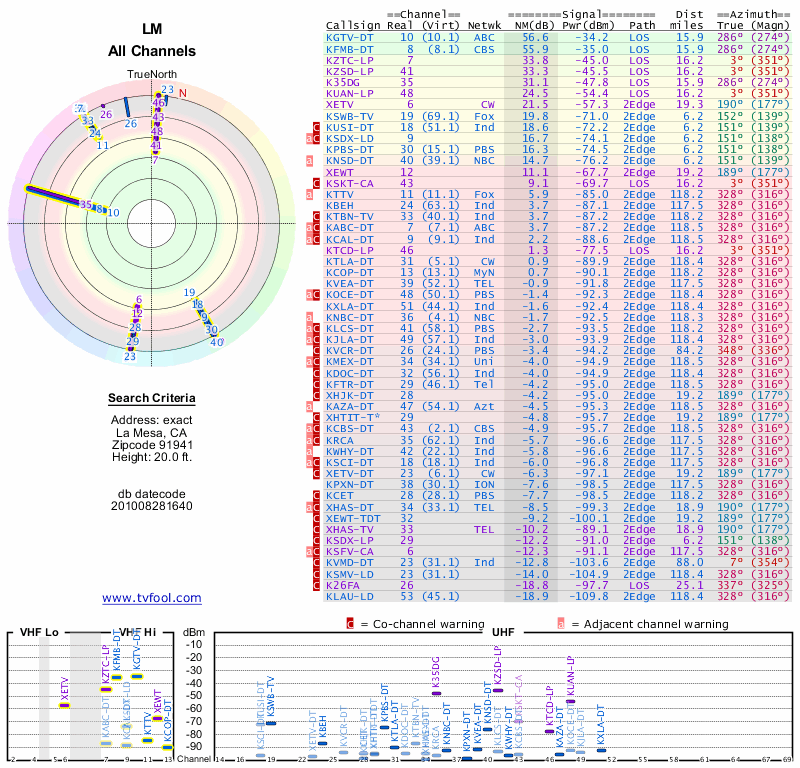Click the adjacent channel badge beside KTTV
This screenshot has height=768, width=800.
point(309,194)
